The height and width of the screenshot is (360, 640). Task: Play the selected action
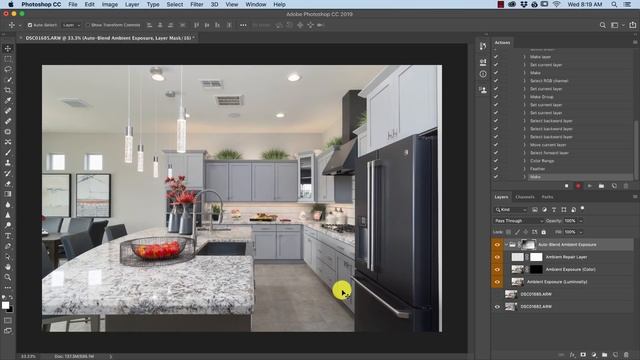(x=590, y=186)
